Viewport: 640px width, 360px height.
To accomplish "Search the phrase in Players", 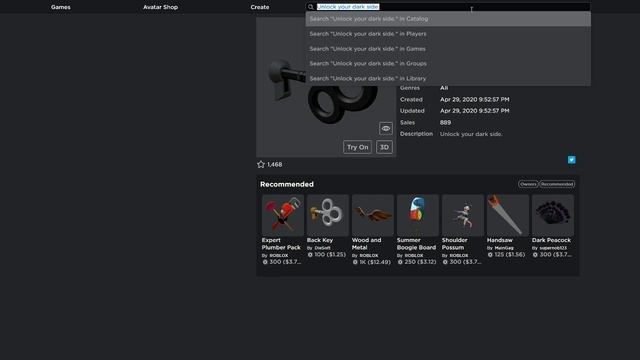I will pos(448,34).
